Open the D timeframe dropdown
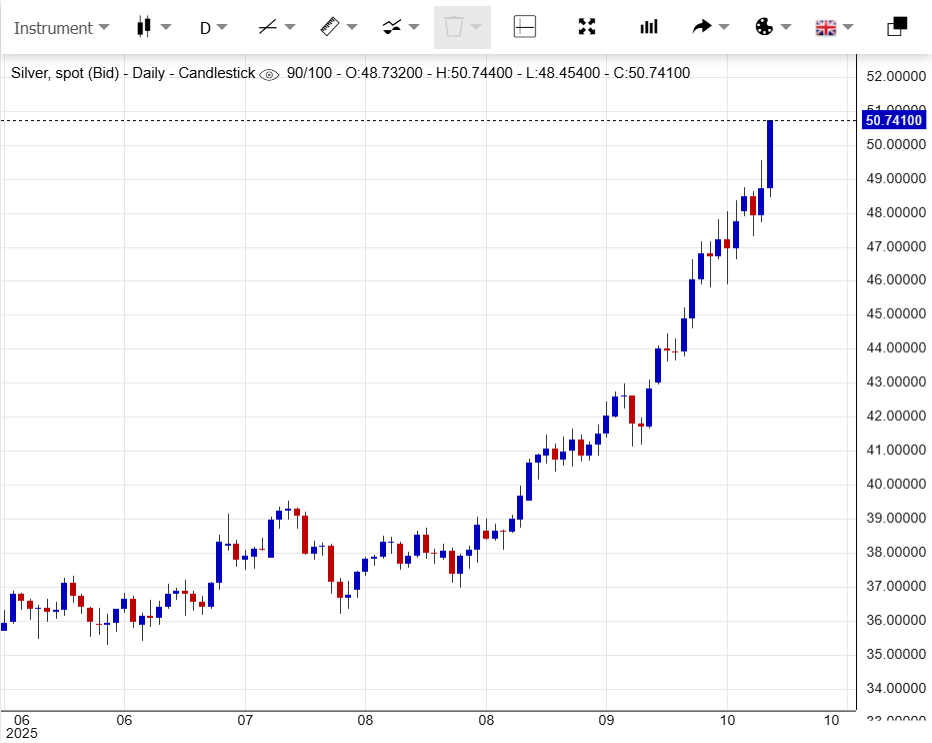The height and width of the screenshot is (743, 932). click(212, 28)
